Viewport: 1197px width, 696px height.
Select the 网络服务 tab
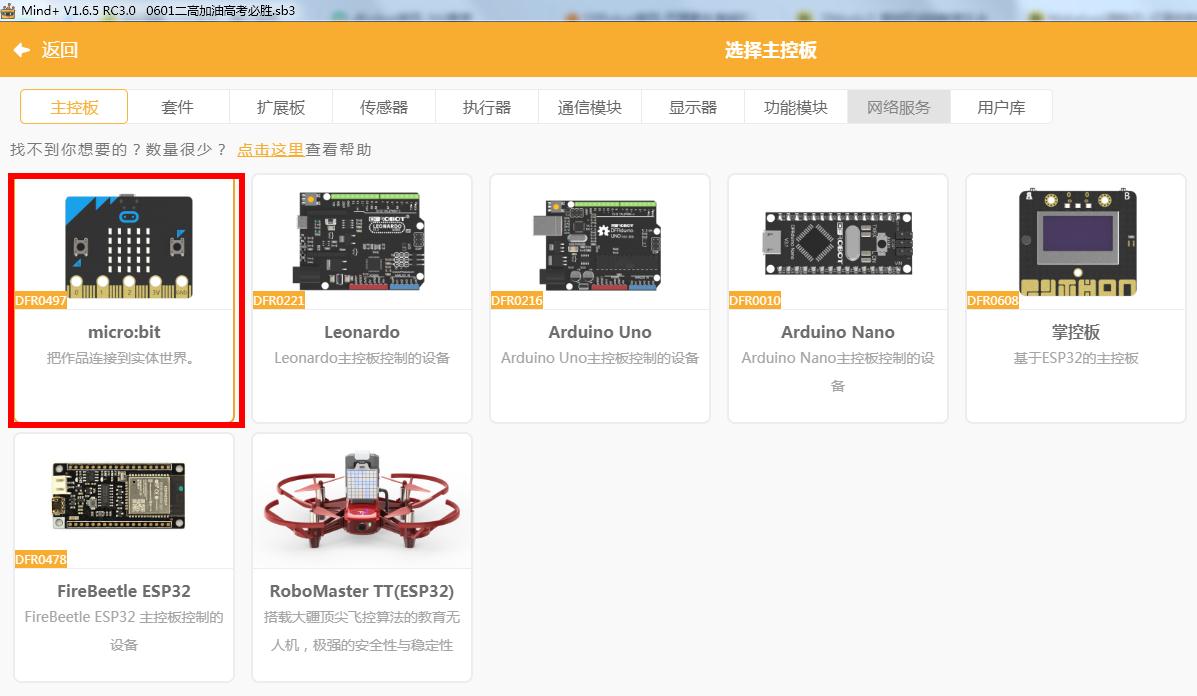[899, 107]
